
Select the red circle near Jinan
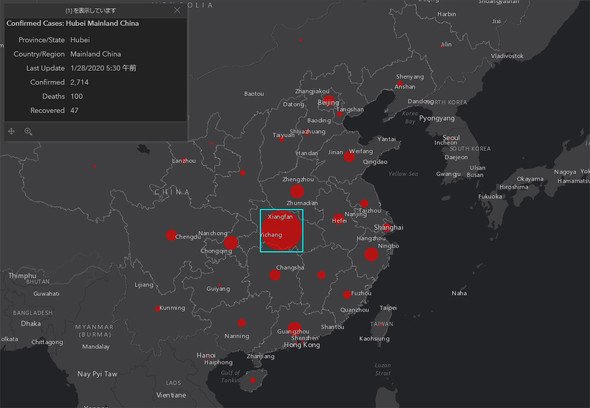[349, 157]
